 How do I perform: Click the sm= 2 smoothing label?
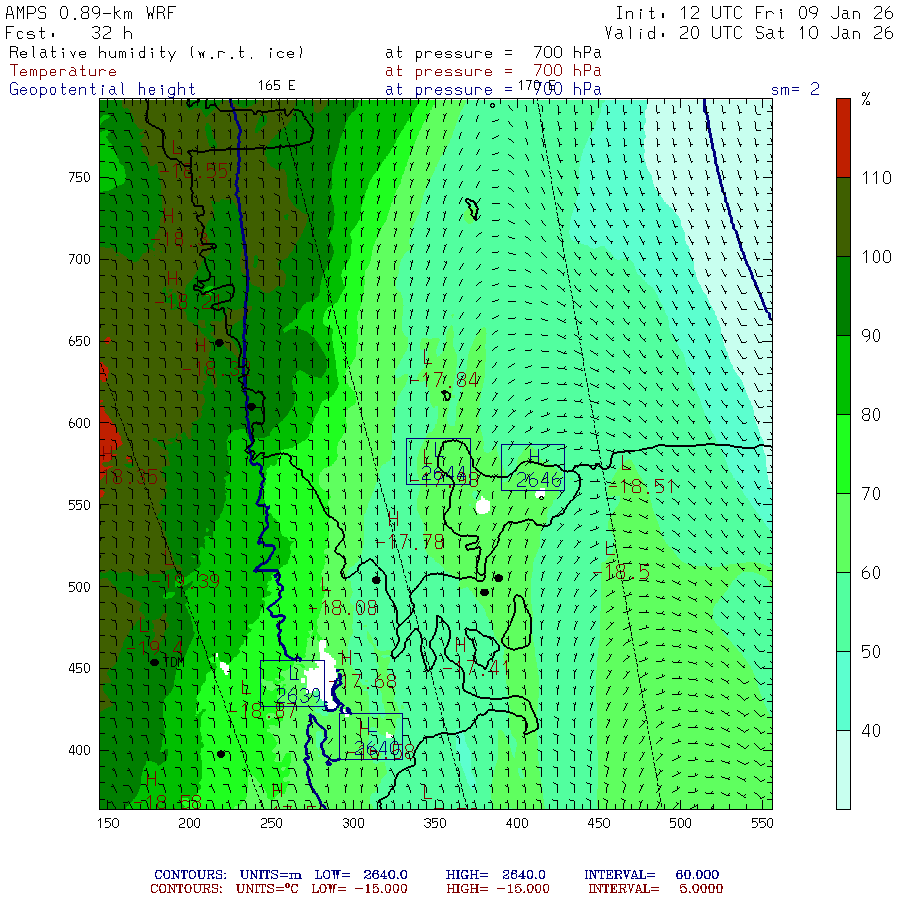coord(795,89)
